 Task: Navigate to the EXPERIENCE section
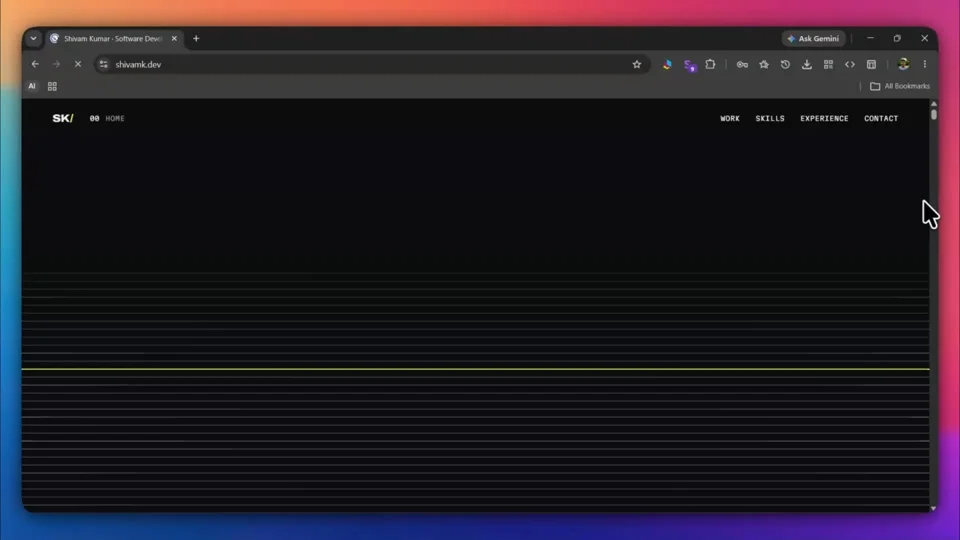click(824, 118)
